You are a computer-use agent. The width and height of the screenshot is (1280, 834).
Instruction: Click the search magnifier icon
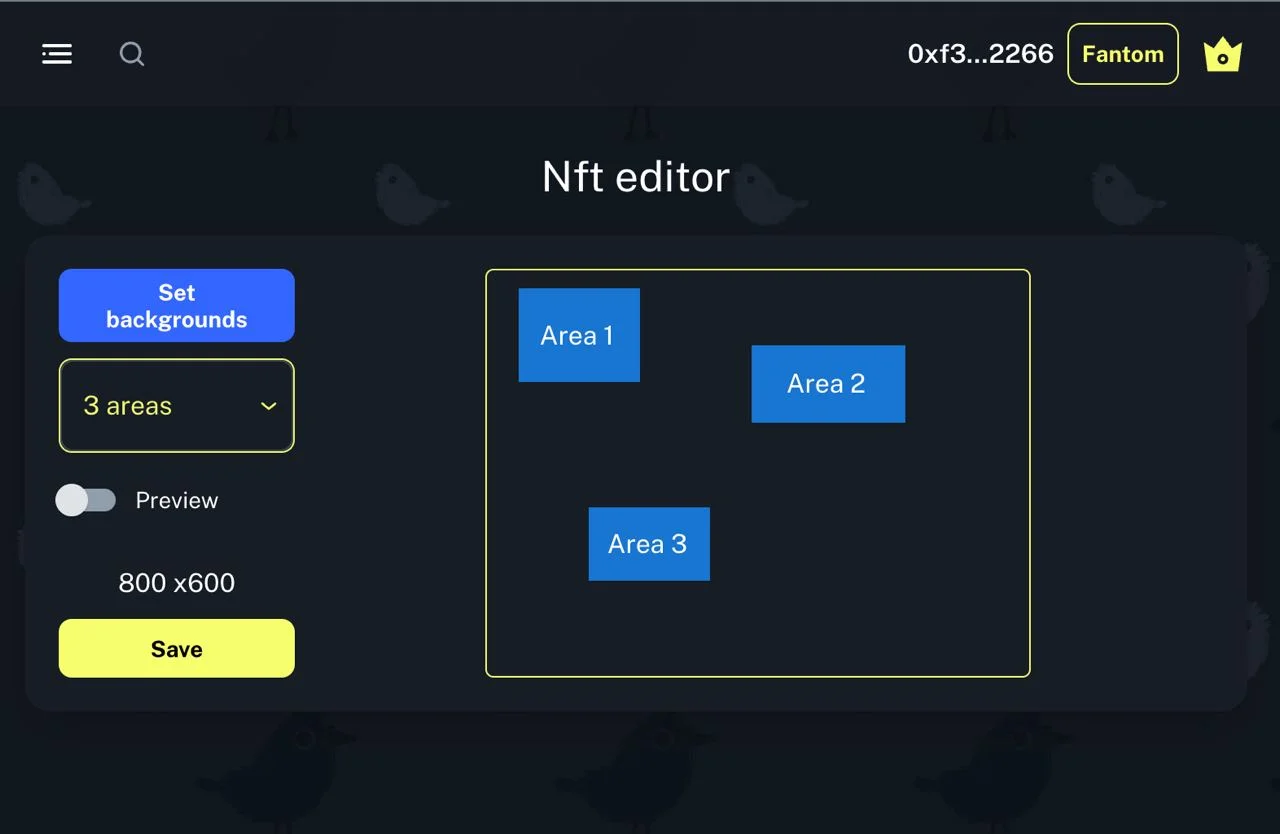[x=132, y=54]
